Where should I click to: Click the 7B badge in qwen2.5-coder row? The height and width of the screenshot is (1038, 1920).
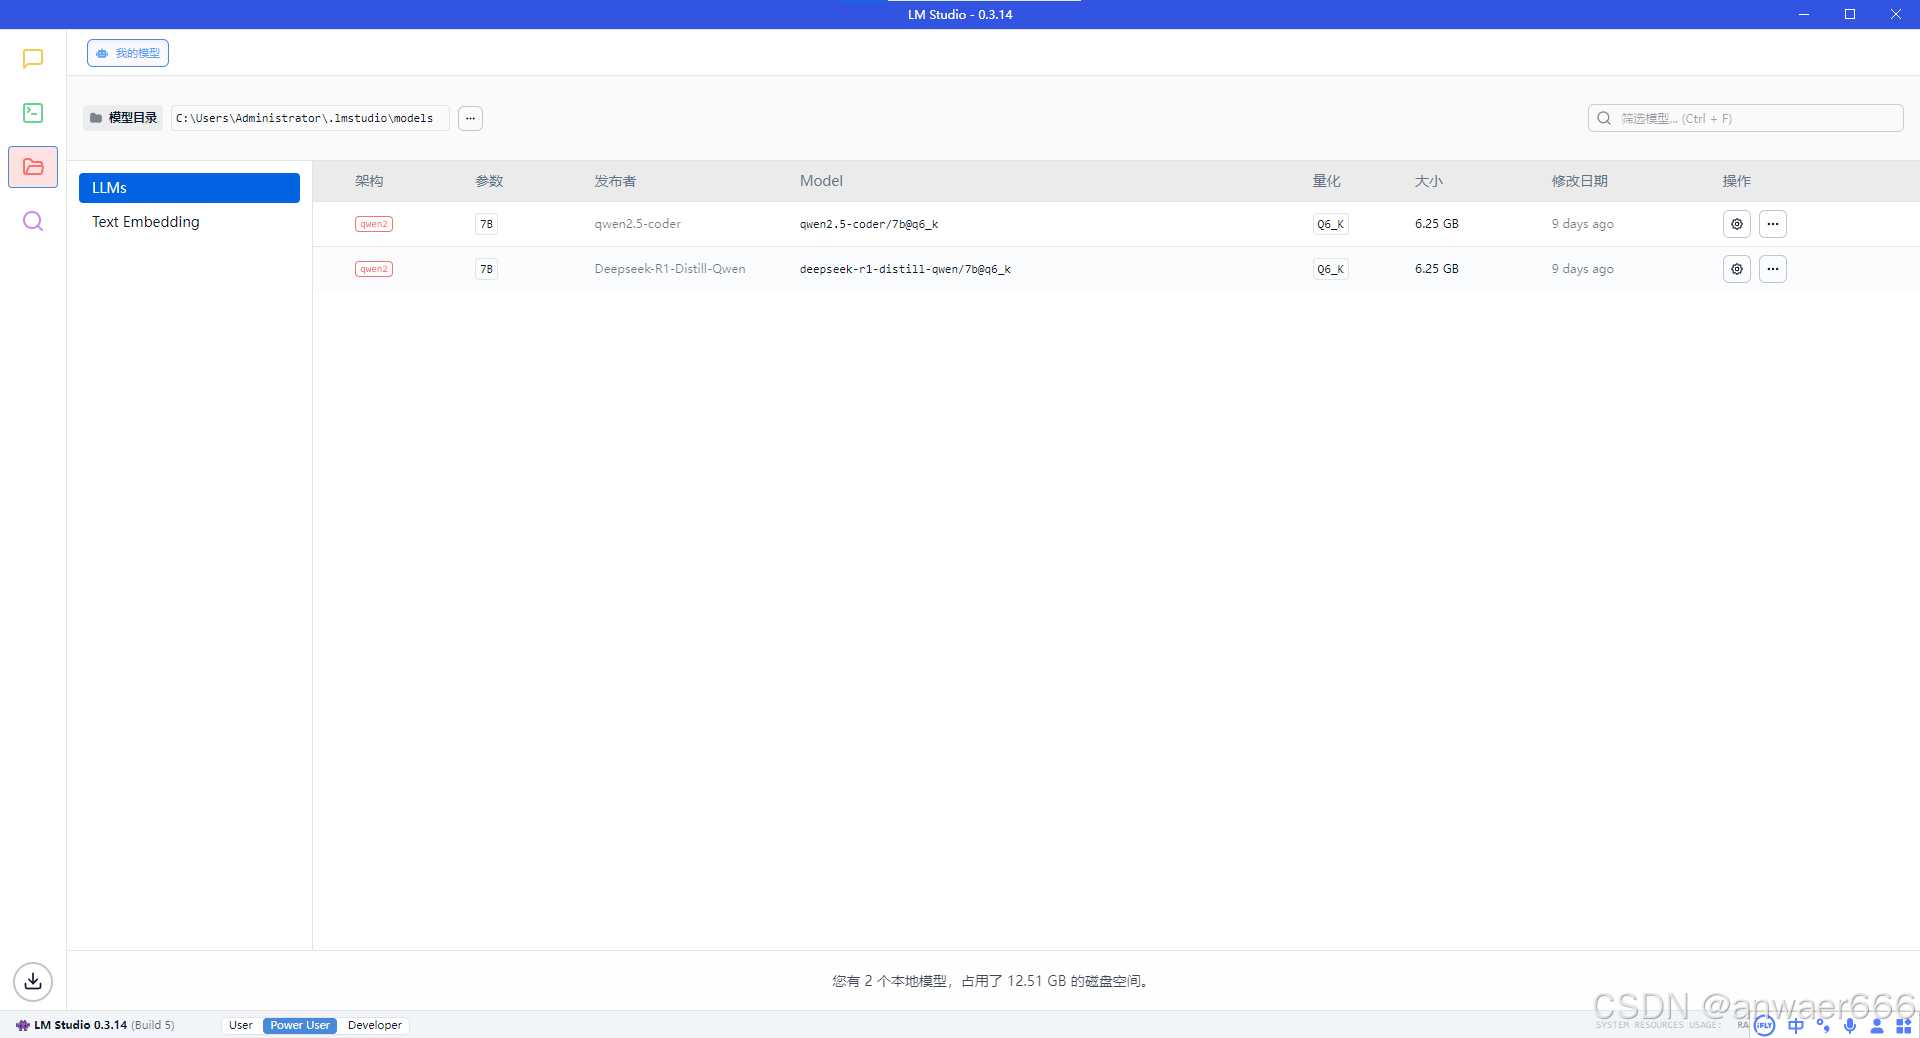pyautogui.click(x=486, y=224)
